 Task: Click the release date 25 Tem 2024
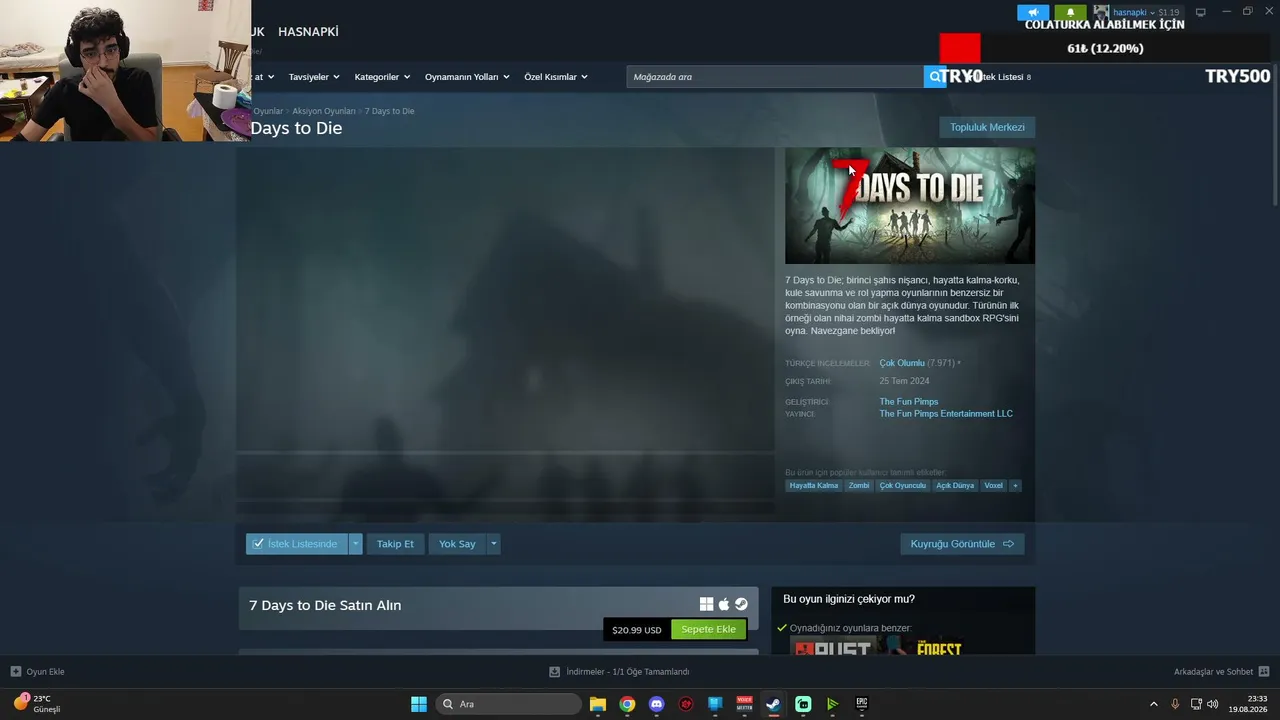[905, 381]
